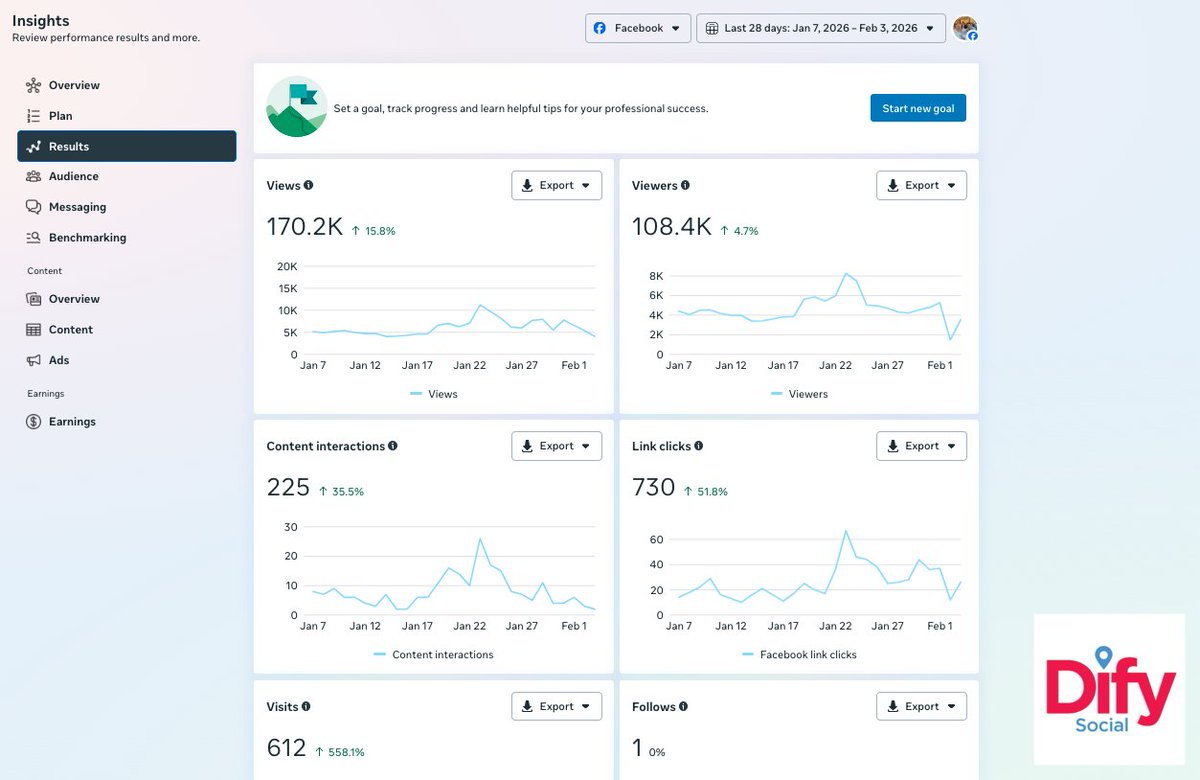This screenshot has height=780, width=1200.
Task: Open the Overview section under Content
Action: tap(35, 298)
